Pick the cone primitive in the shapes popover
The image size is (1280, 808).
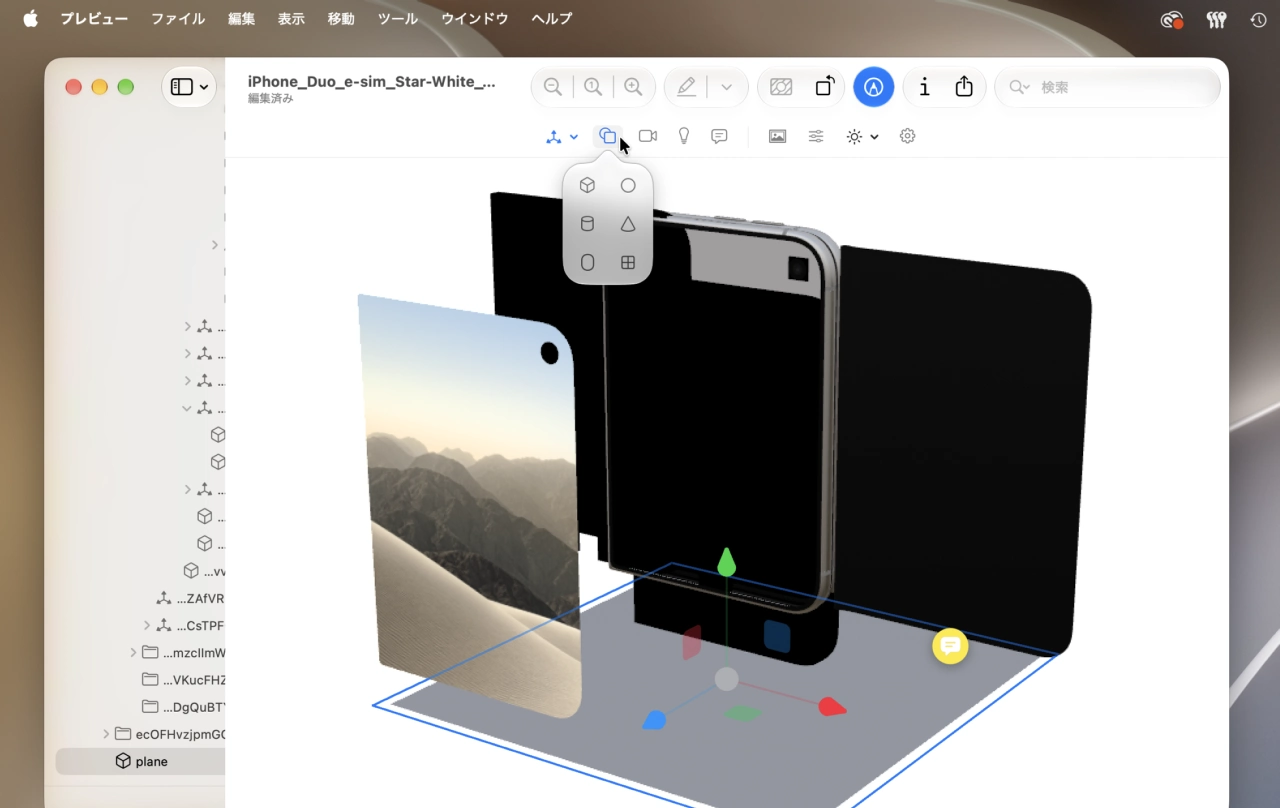(x=628, y=224)
